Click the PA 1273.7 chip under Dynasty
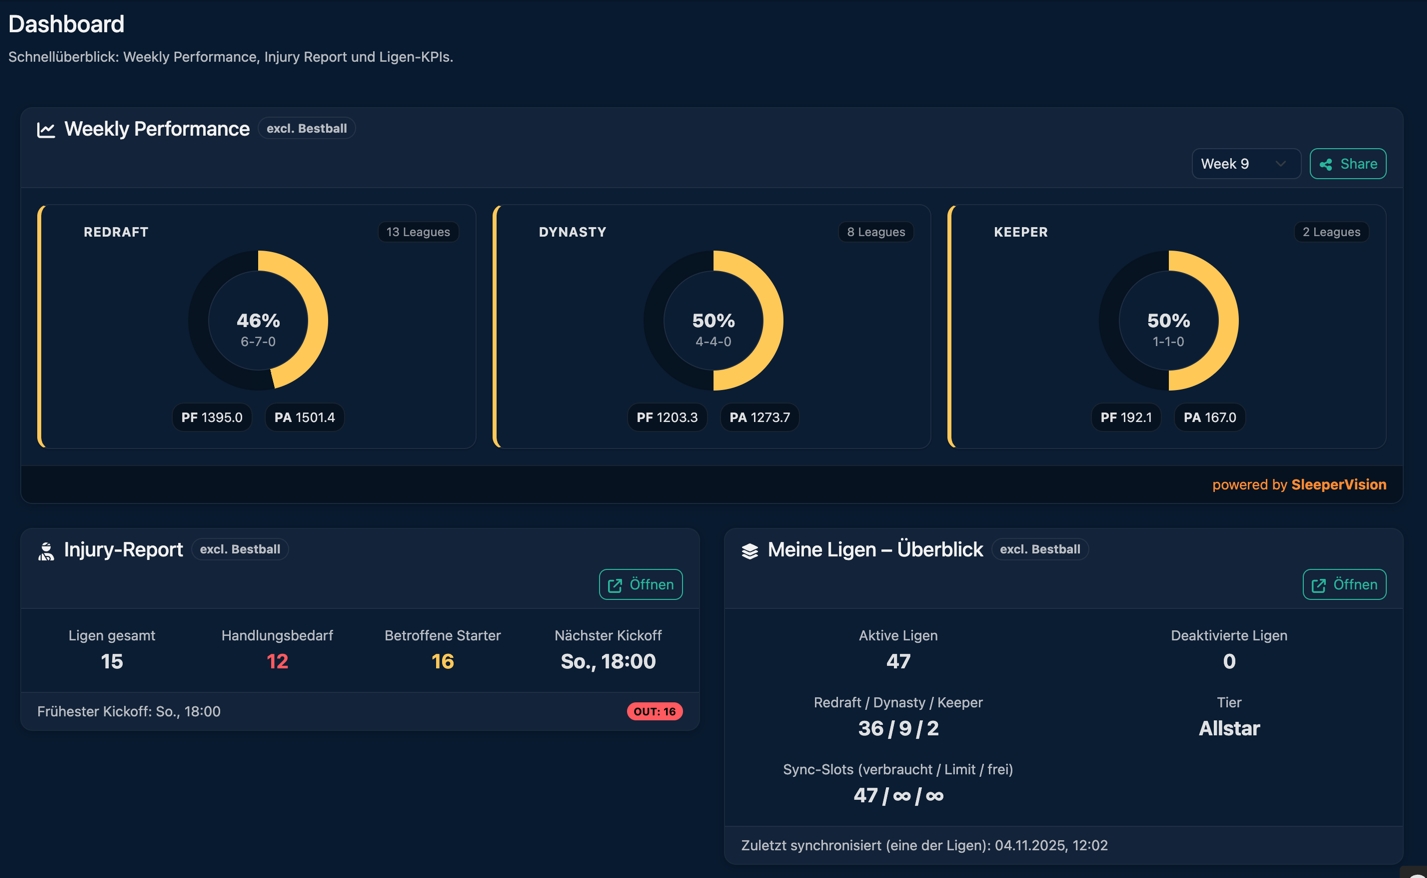Image resolution: width=1427 pixels, height=878 pixels. tap(759, 417)
